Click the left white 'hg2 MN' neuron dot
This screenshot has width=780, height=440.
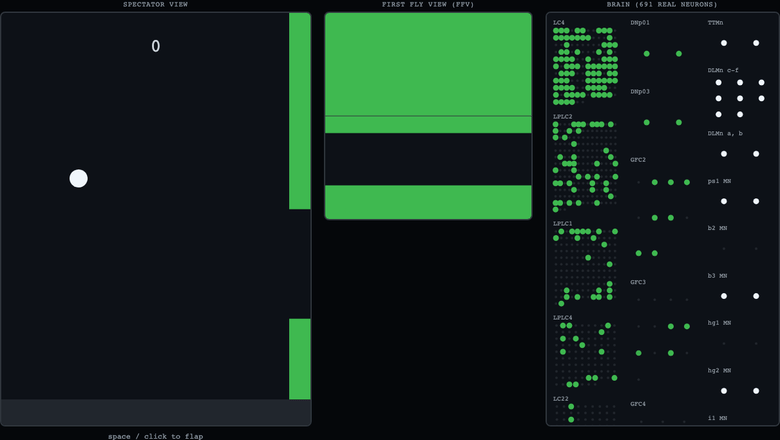[x=724, y=391]
